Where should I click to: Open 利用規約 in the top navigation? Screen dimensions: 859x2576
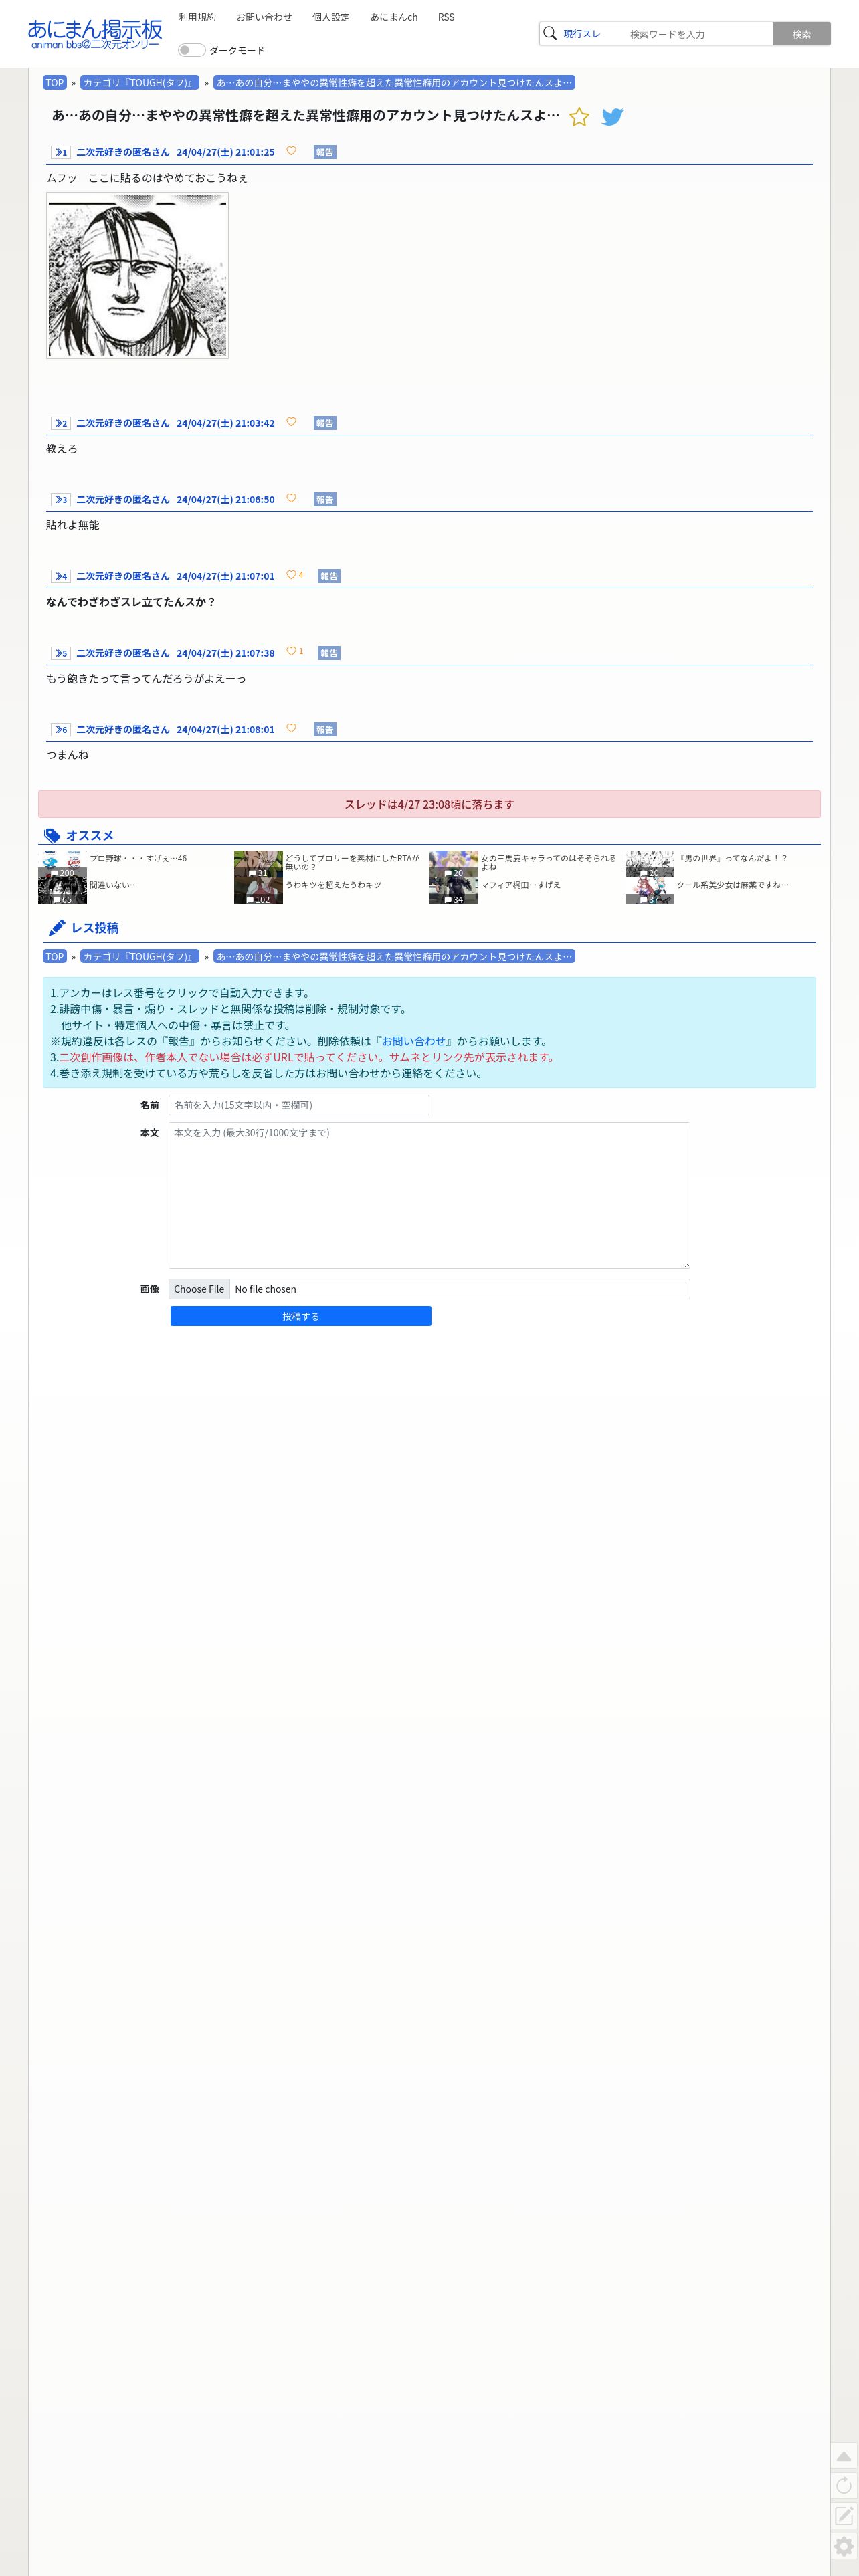coord(197,17)
